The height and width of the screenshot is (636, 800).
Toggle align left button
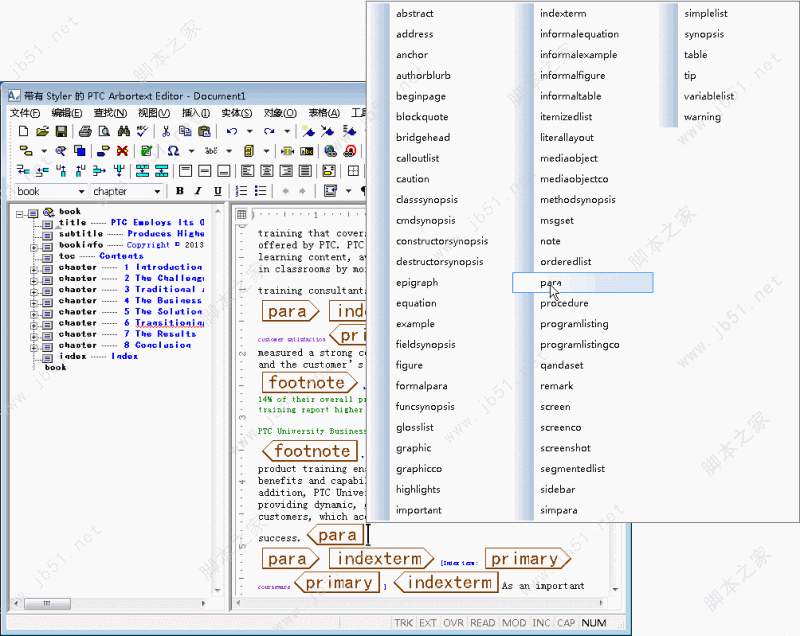coord(247,171)
